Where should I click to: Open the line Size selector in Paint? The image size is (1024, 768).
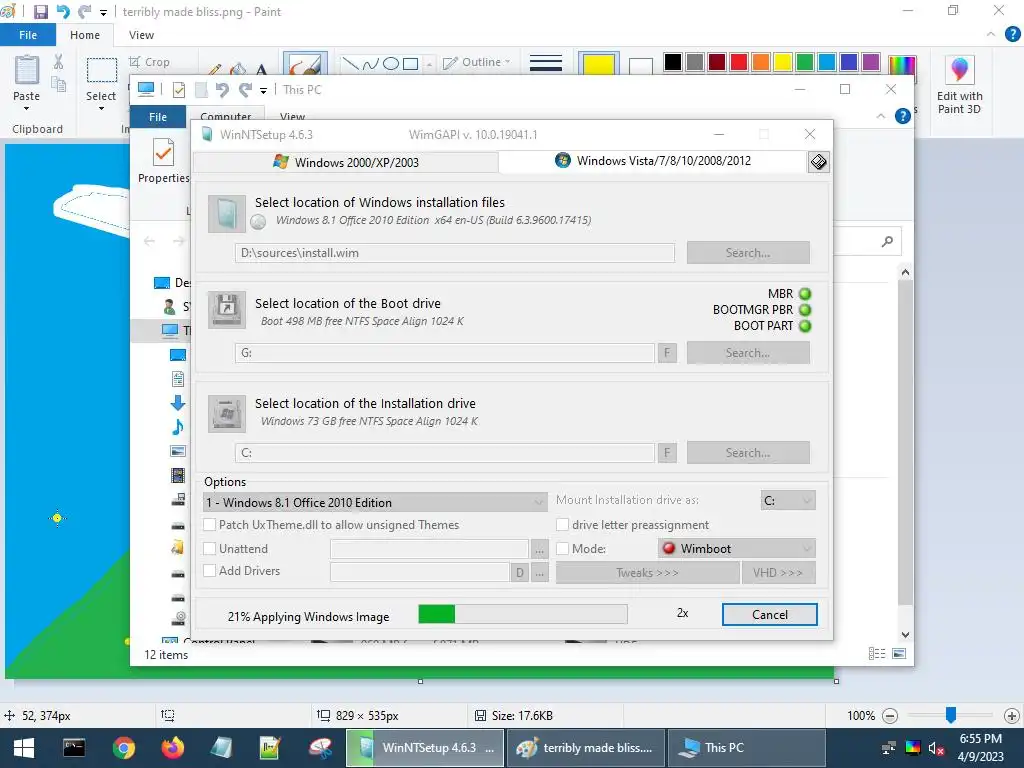[x=546, y=63]
